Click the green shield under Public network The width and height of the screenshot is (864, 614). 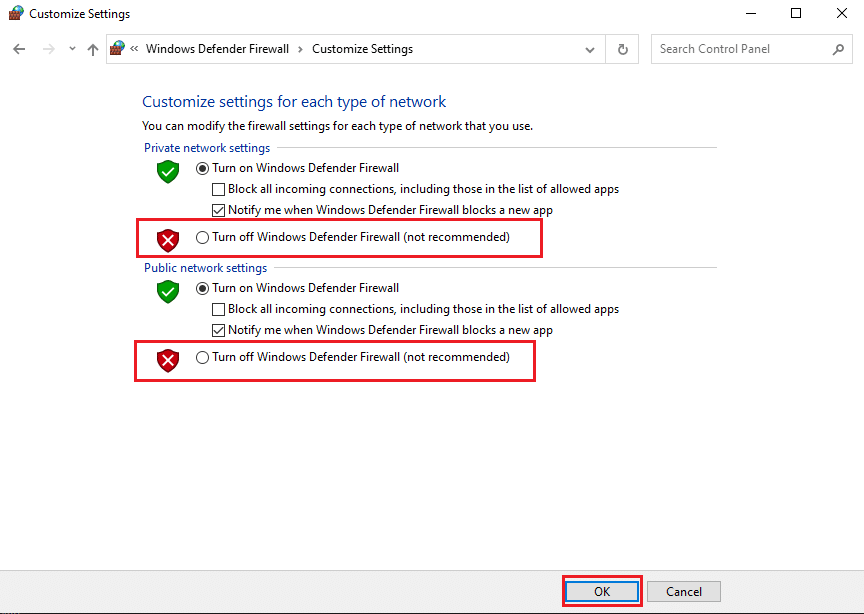pos(167,291)
